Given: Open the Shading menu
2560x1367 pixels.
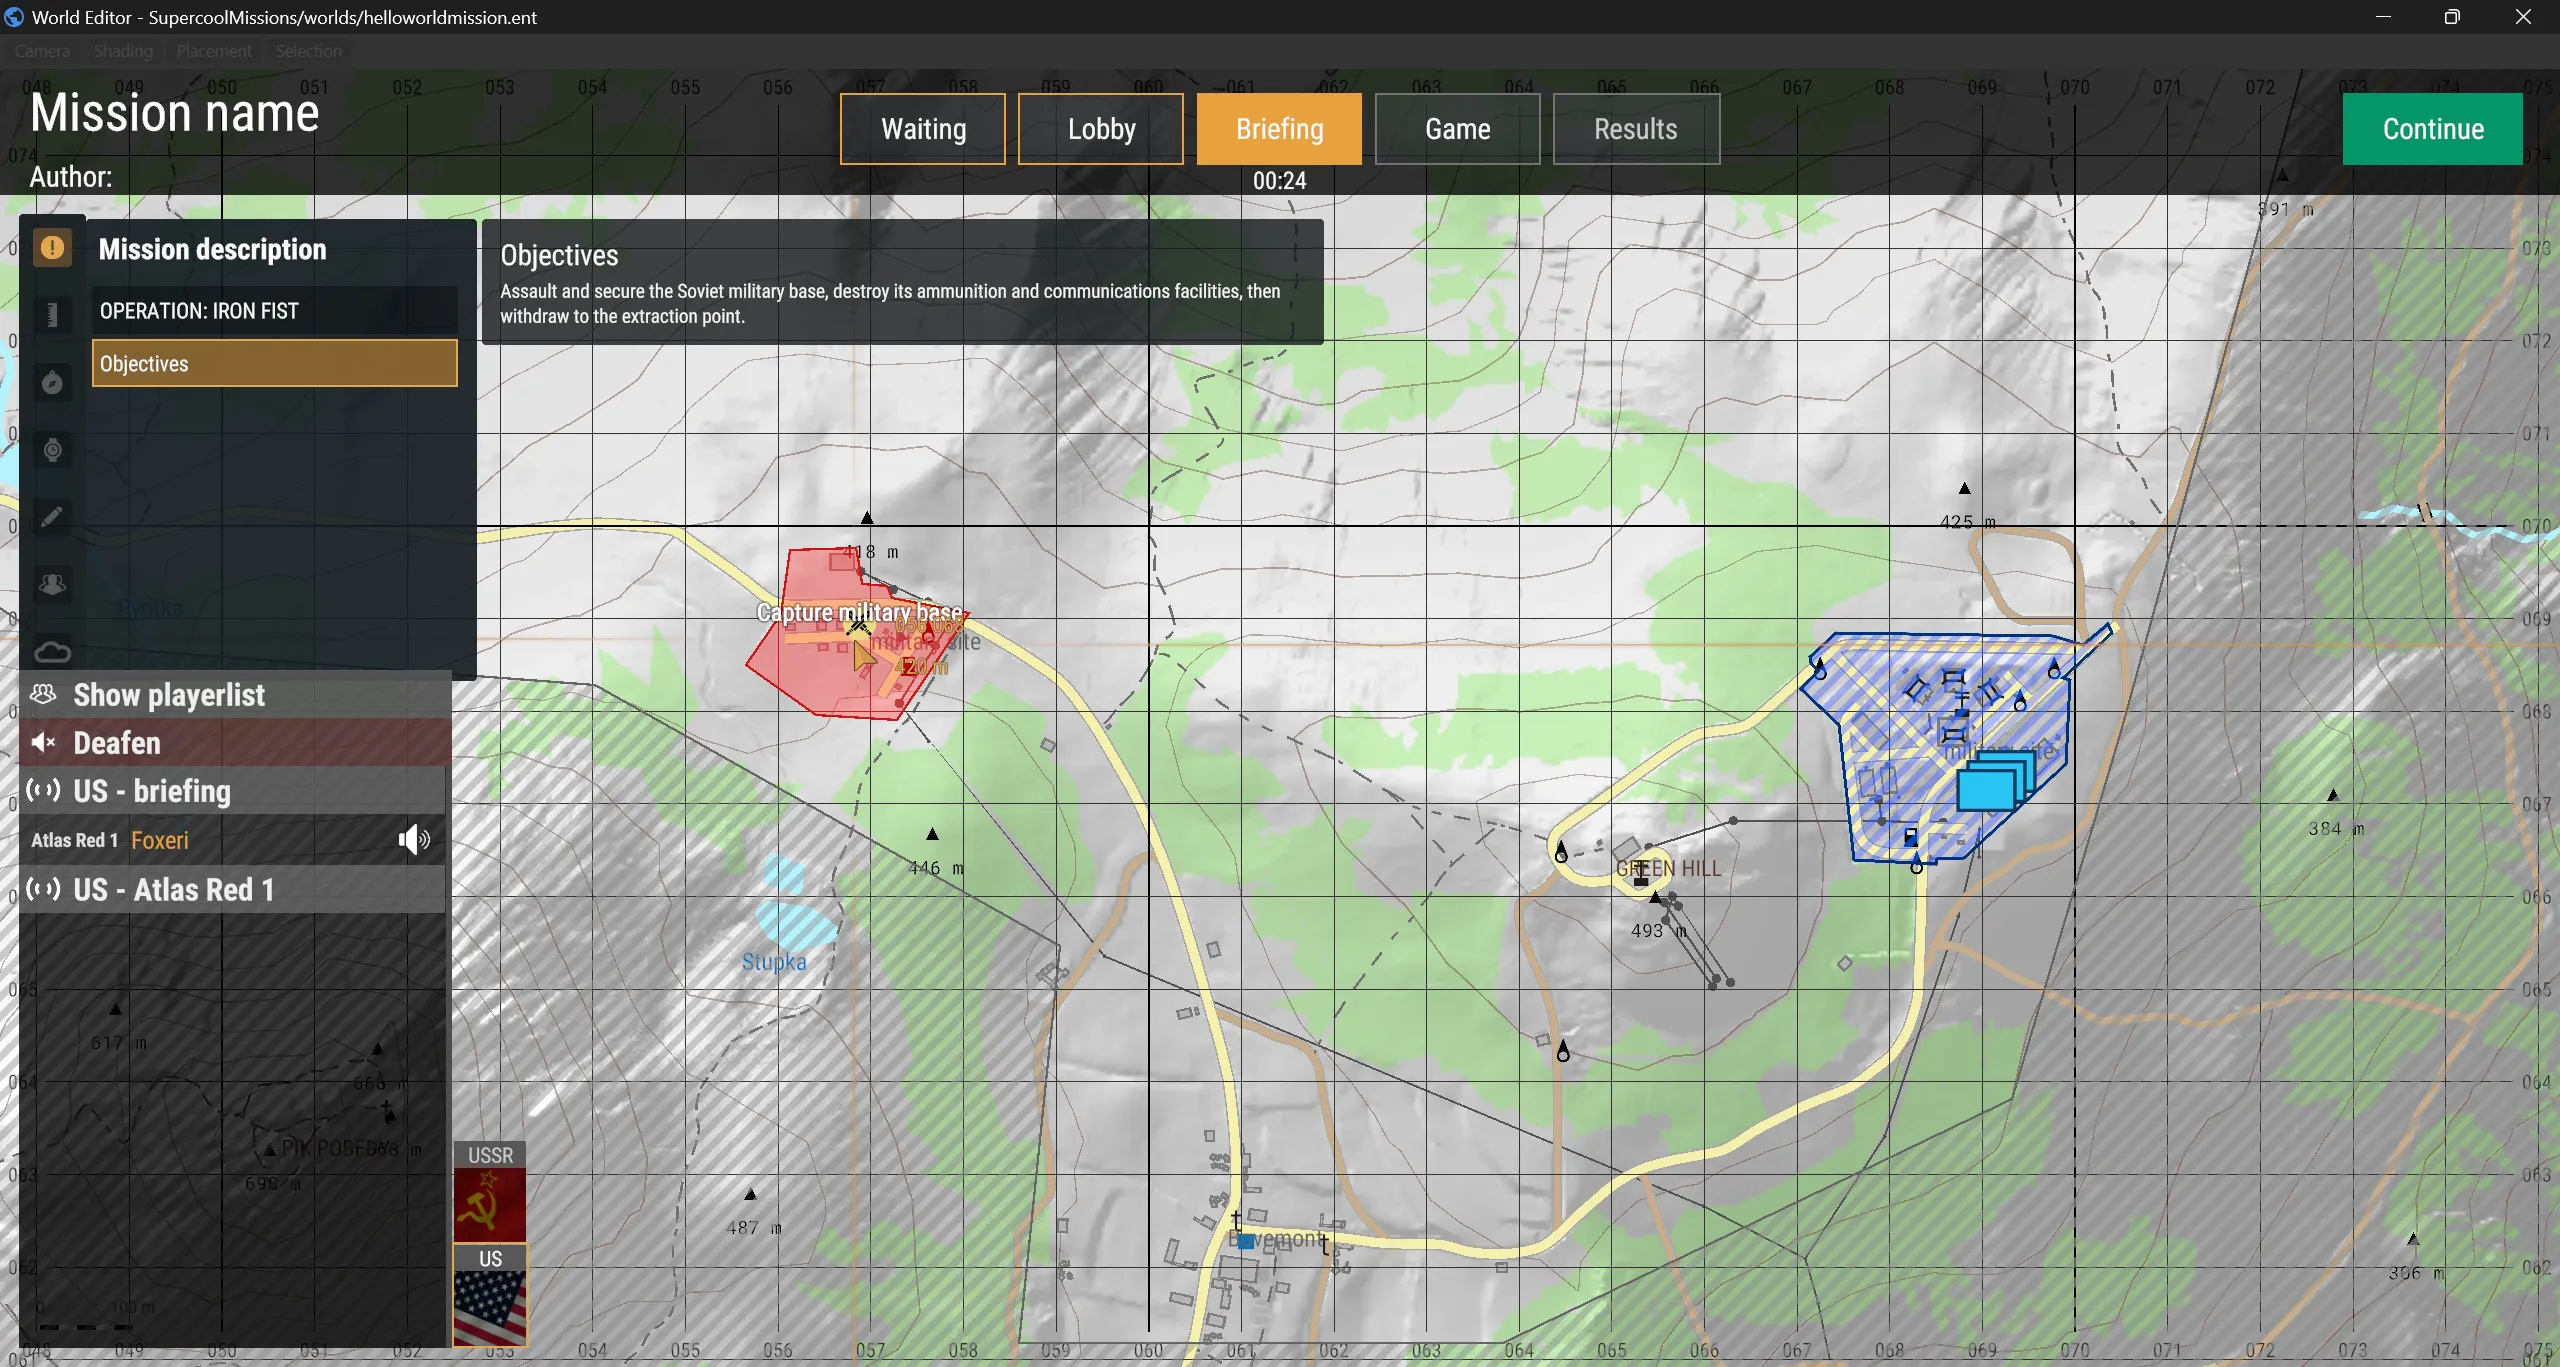Looking at the screenshot, I should click(123, 51).
